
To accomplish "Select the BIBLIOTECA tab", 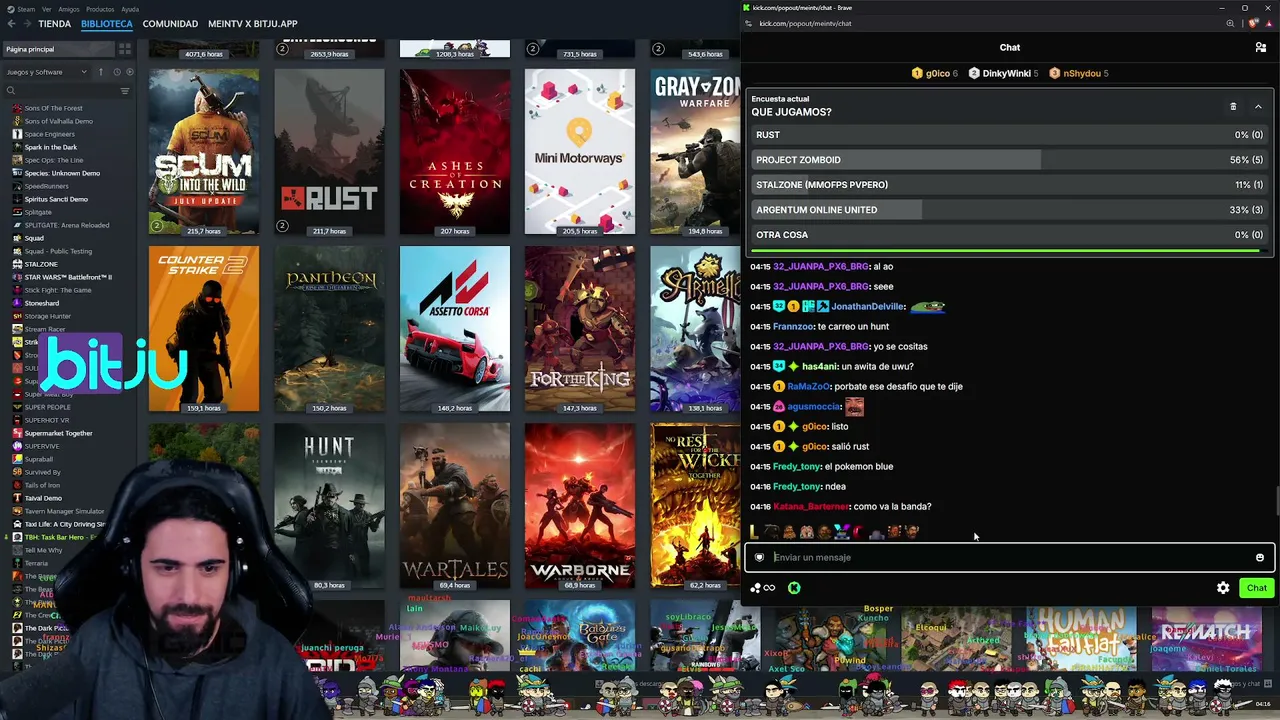I will tap(107, 24).
